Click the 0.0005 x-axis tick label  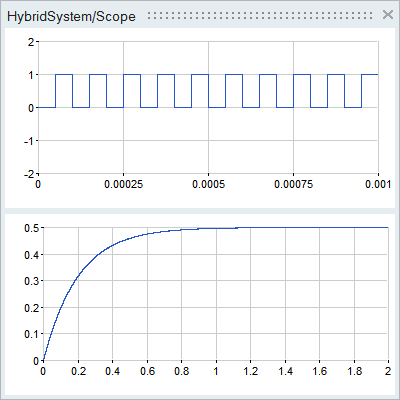(x=208, y=184)
